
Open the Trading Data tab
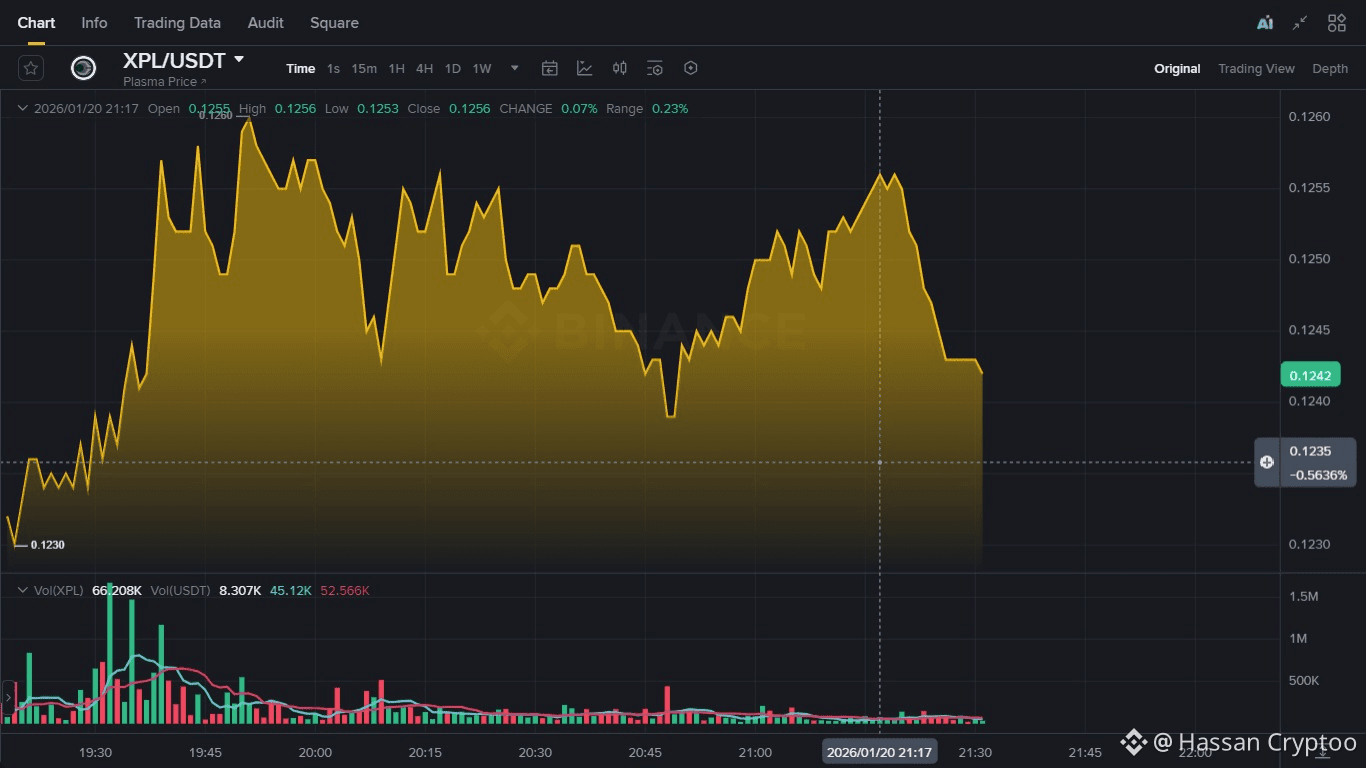pos(177,22)
